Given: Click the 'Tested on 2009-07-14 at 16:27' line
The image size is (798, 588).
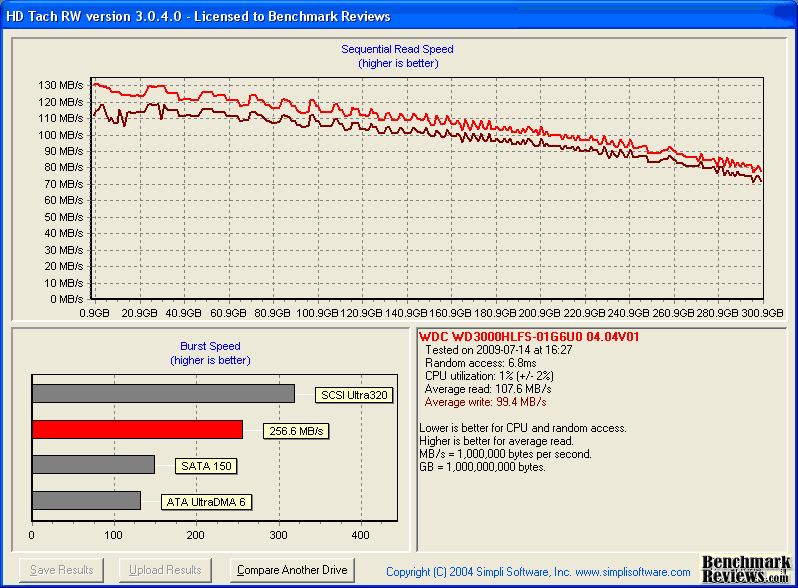Looking at the screenshot, I should coord(499,350).
